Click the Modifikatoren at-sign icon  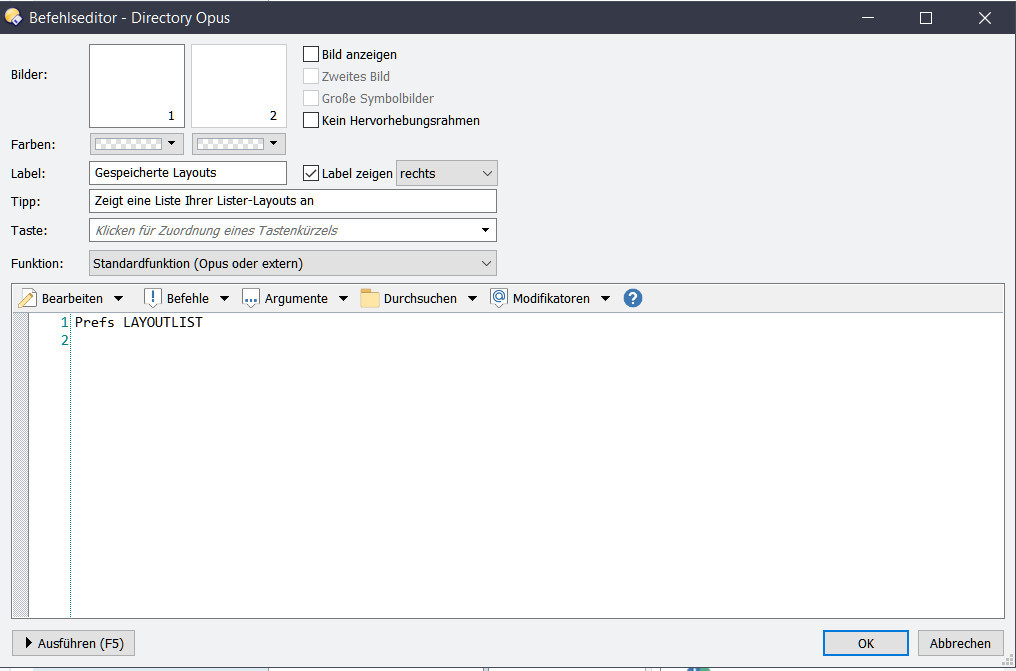[x=498, y=299]
